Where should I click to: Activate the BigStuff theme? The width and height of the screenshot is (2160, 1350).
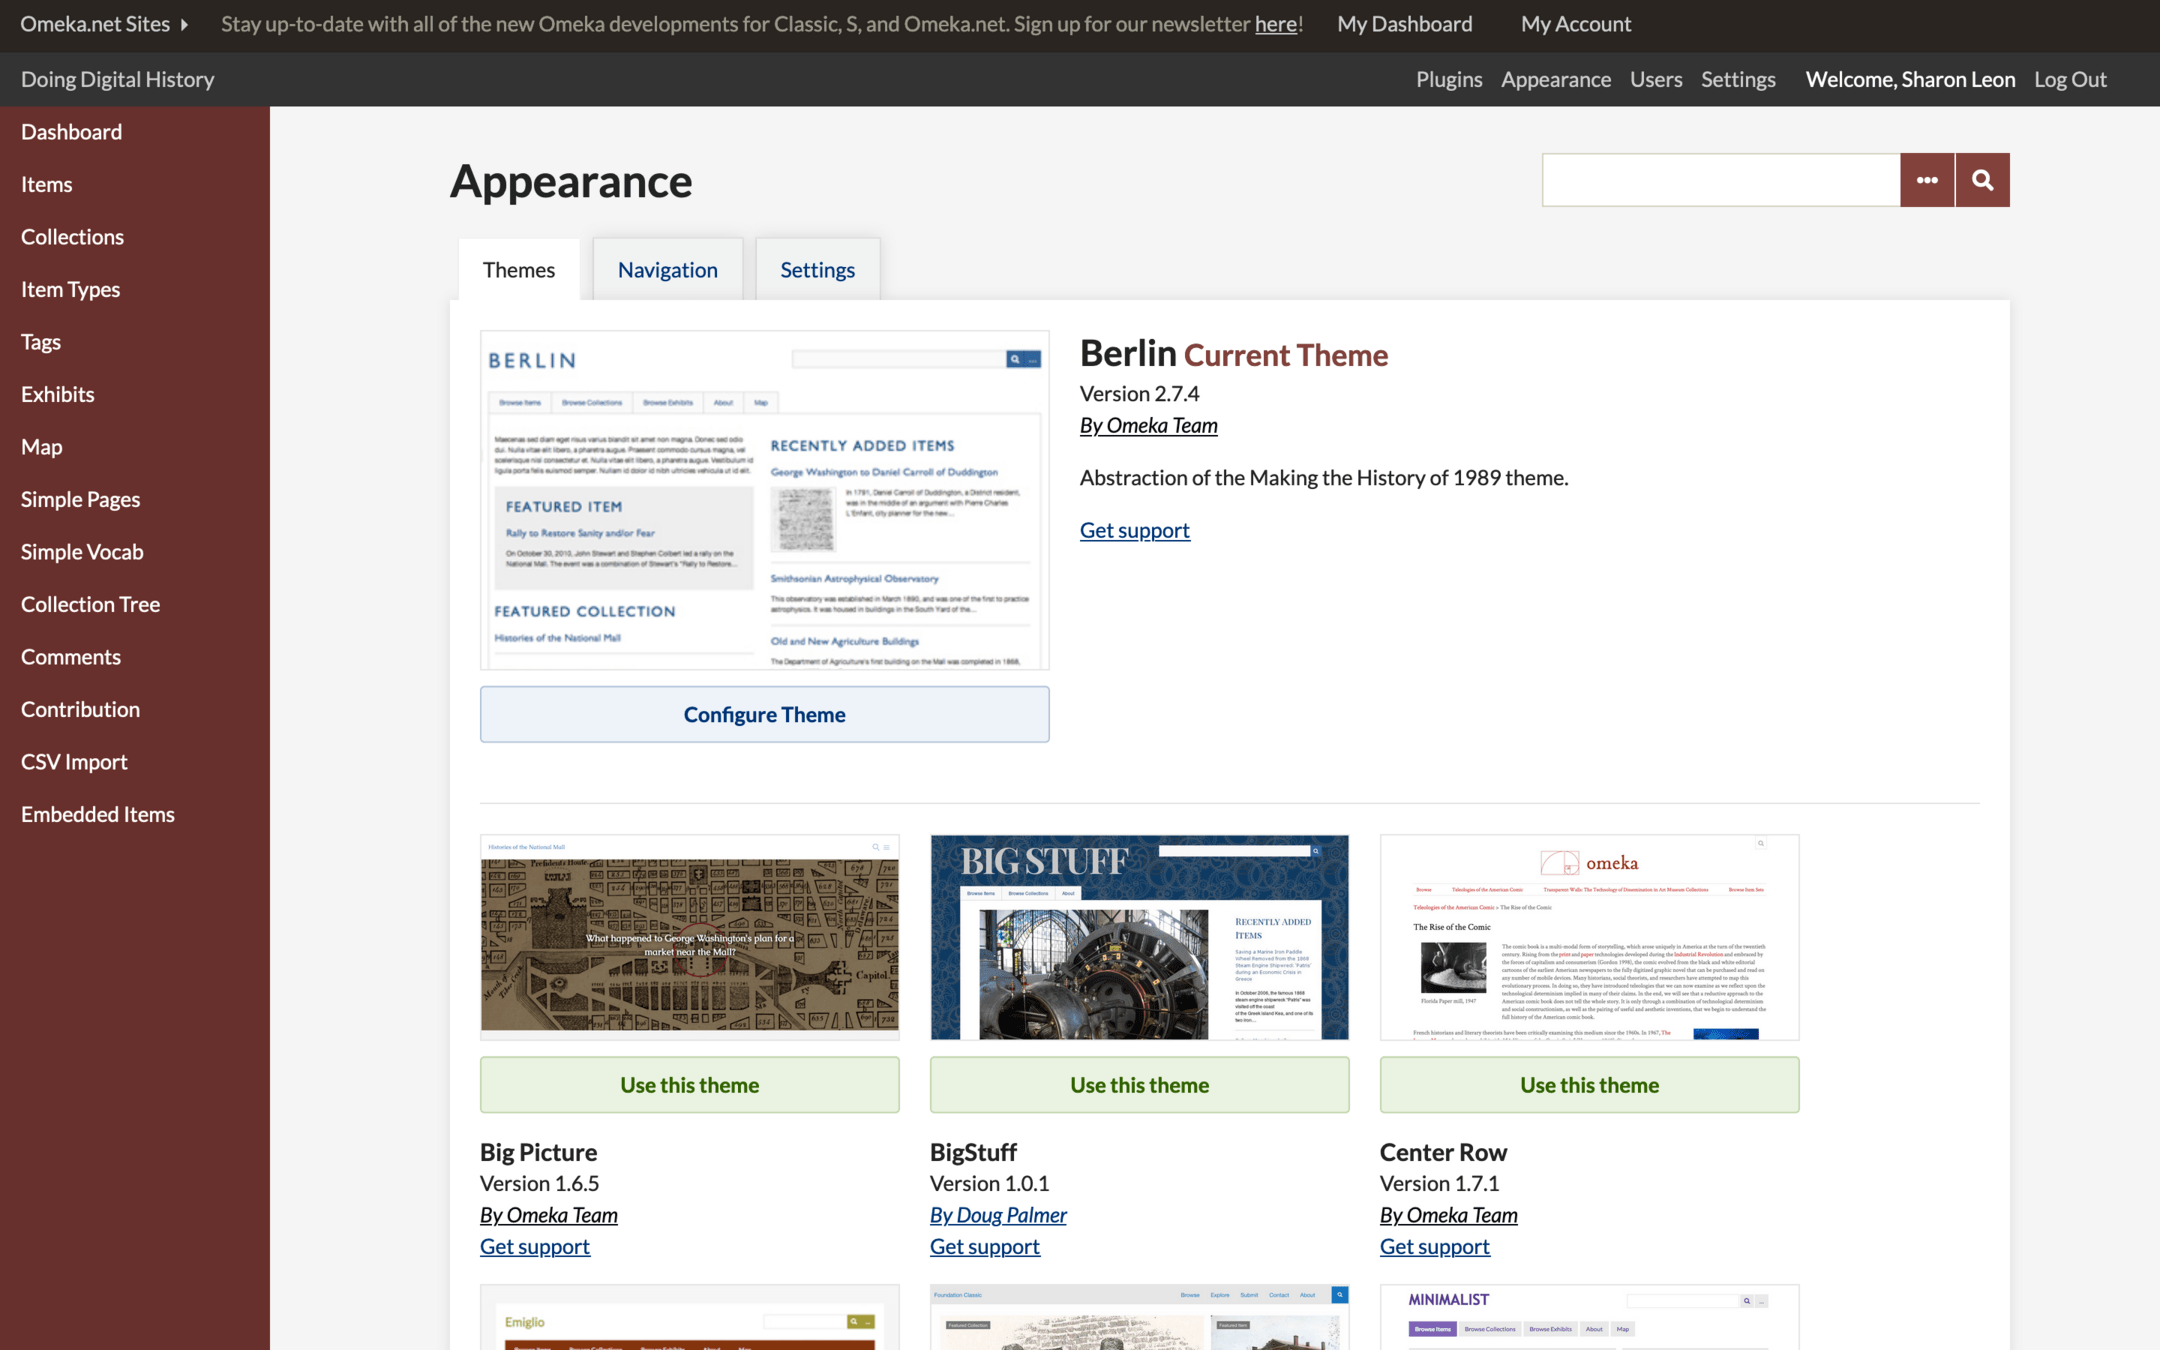(1139, 1085)
